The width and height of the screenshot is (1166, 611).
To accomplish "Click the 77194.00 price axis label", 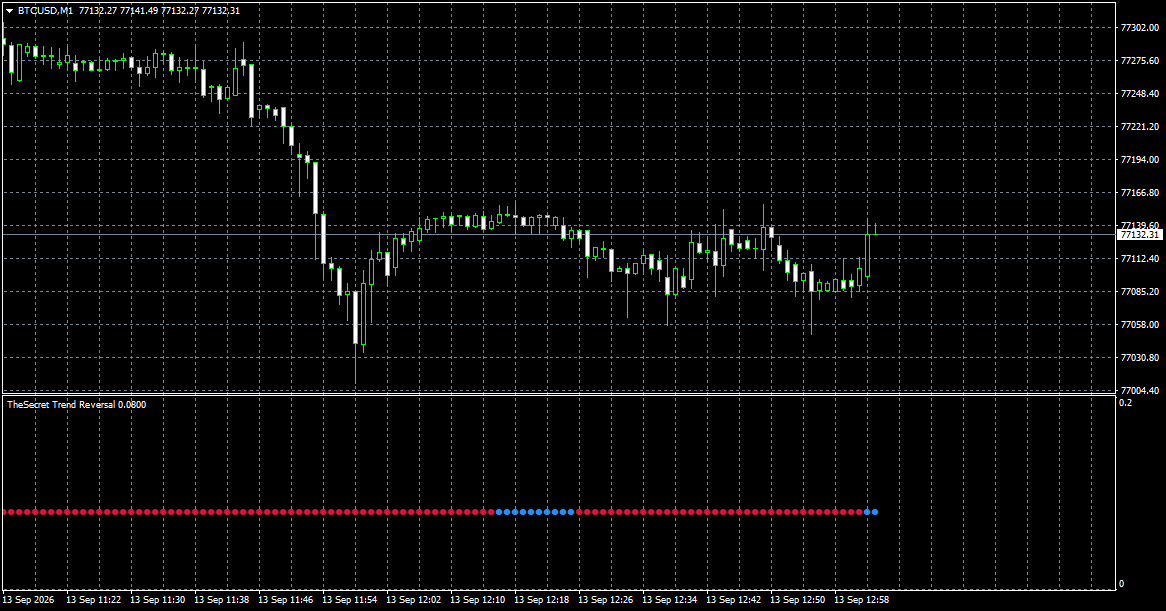I will point(1139,160).
